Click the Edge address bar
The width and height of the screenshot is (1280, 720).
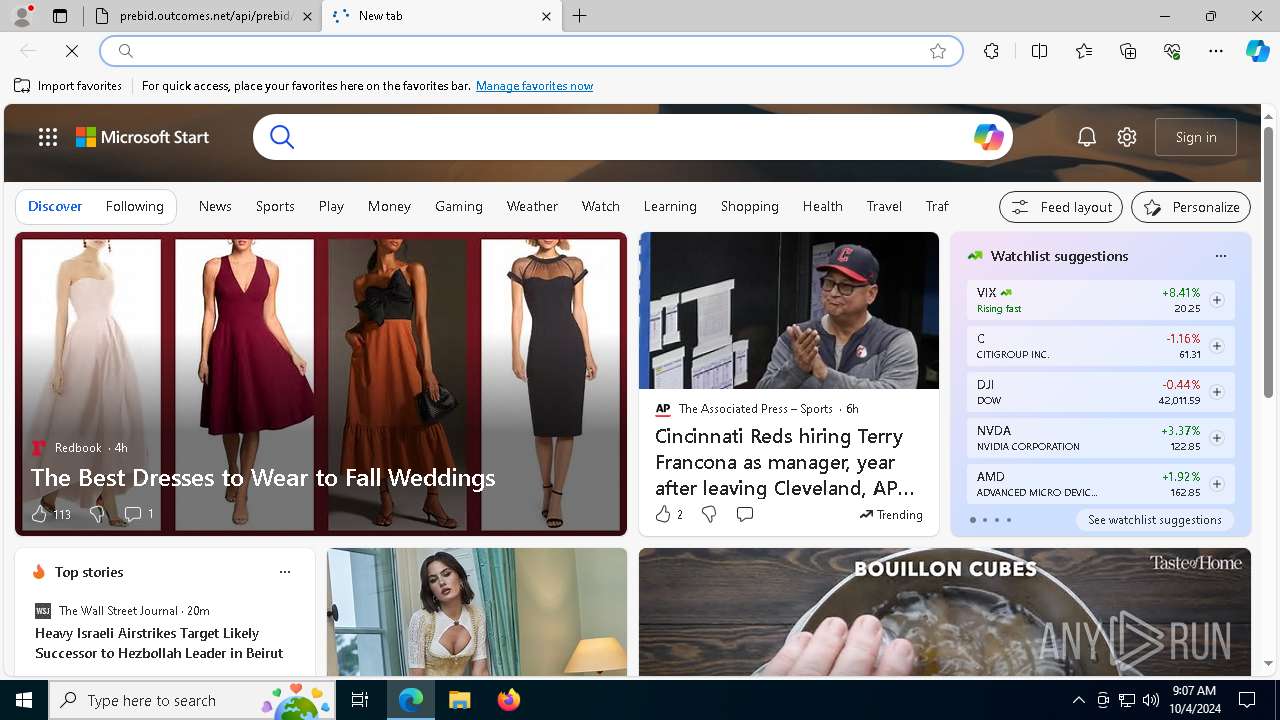530,51
